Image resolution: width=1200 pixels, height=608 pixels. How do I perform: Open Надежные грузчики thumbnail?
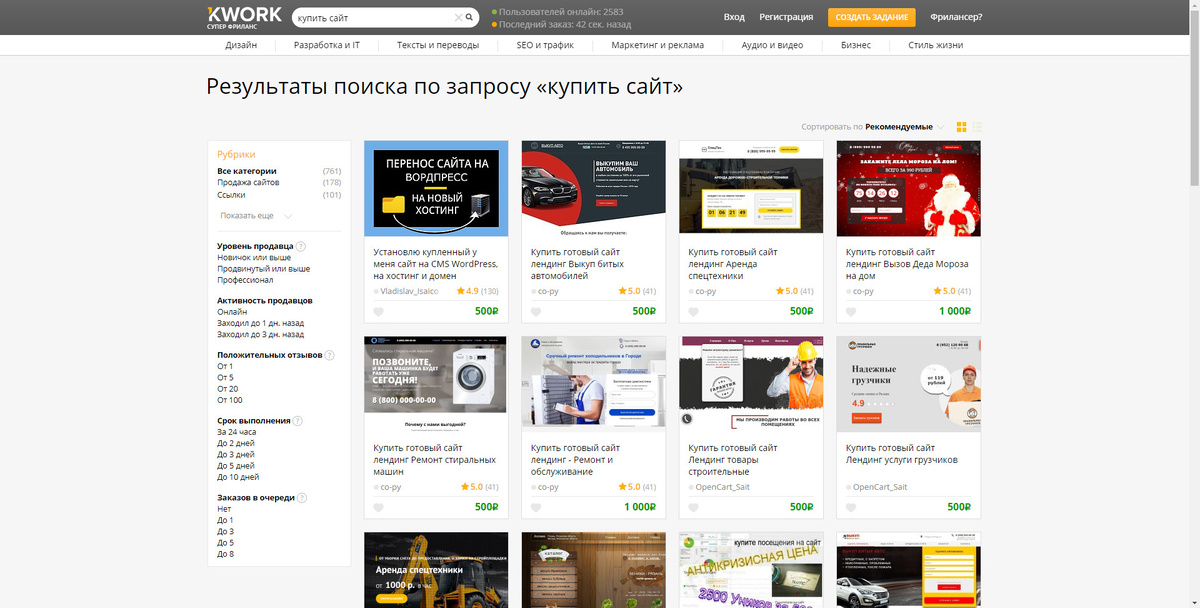click(908, 384)
